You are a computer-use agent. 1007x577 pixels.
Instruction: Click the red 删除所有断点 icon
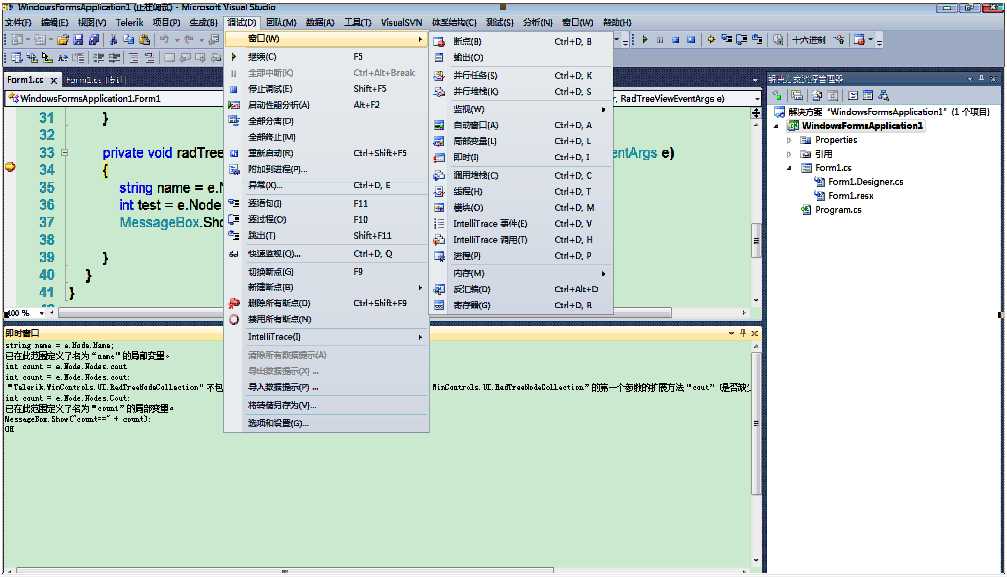[x=234, y=303]
